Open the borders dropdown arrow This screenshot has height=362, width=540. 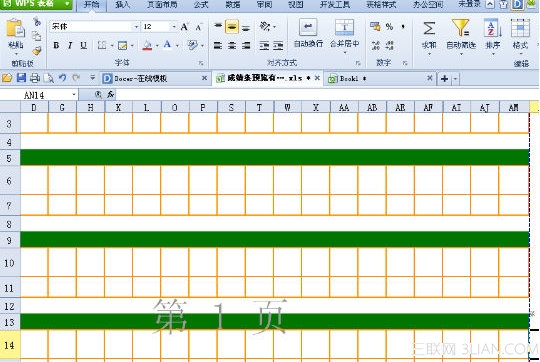pyautogui.click(x=112, y=45)
